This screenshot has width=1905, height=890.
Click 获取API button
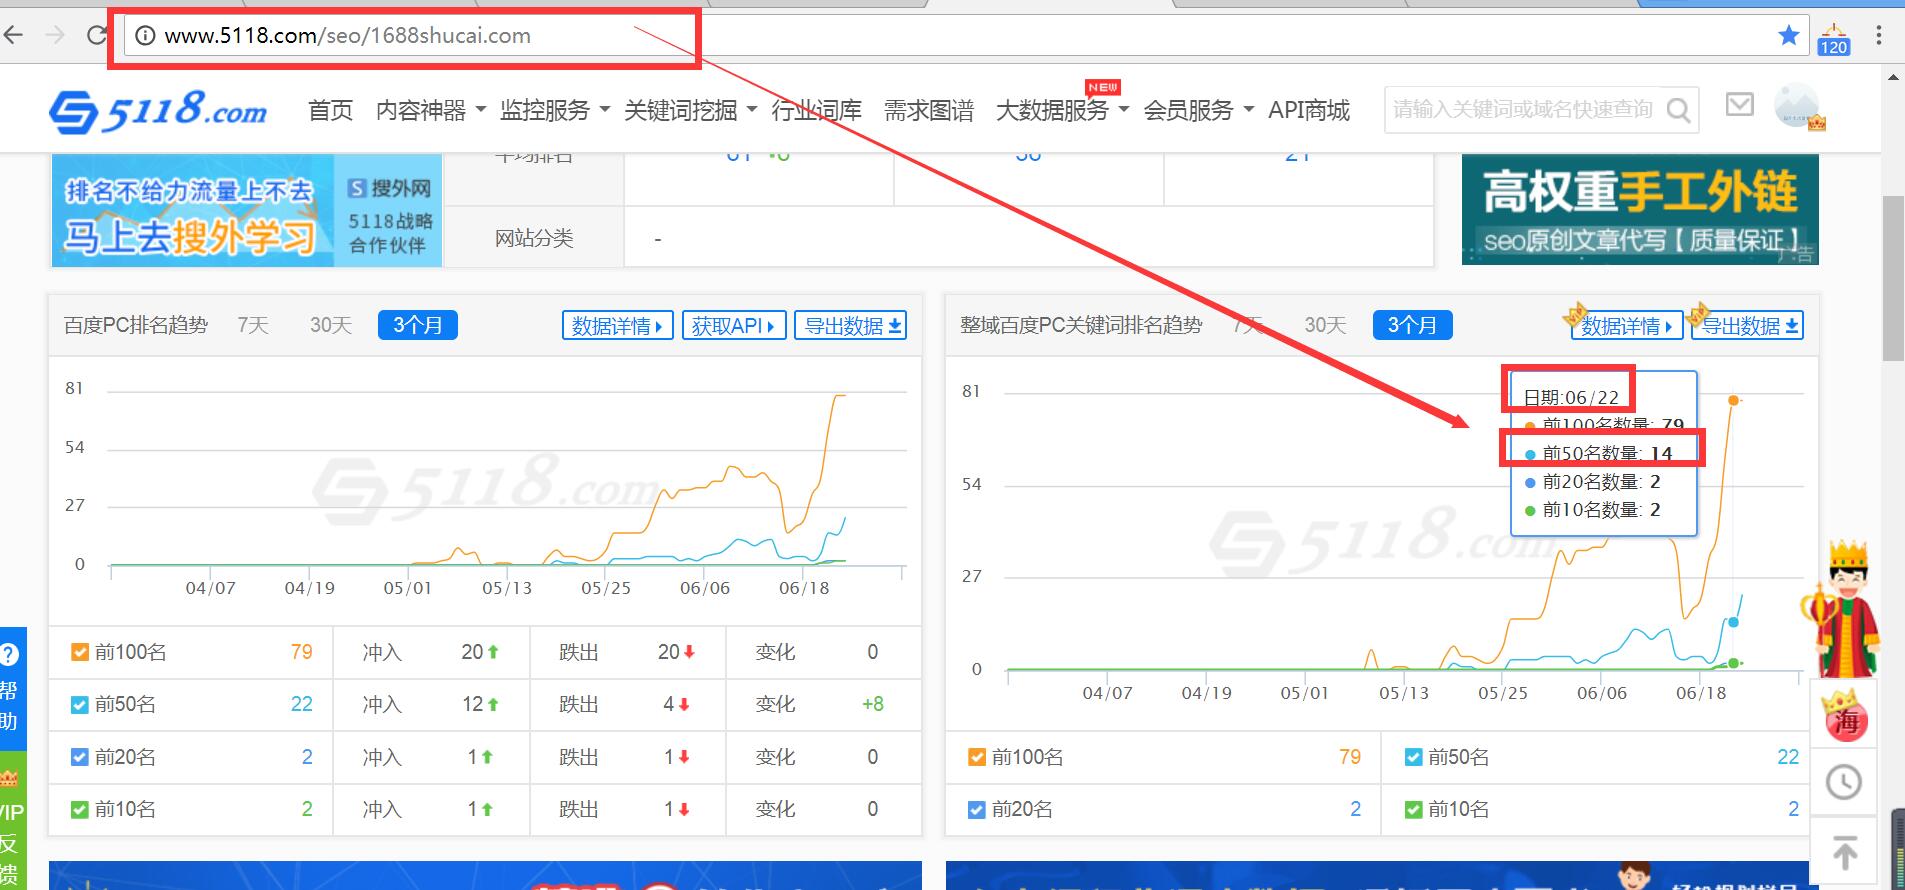click(x=734, y=326)
